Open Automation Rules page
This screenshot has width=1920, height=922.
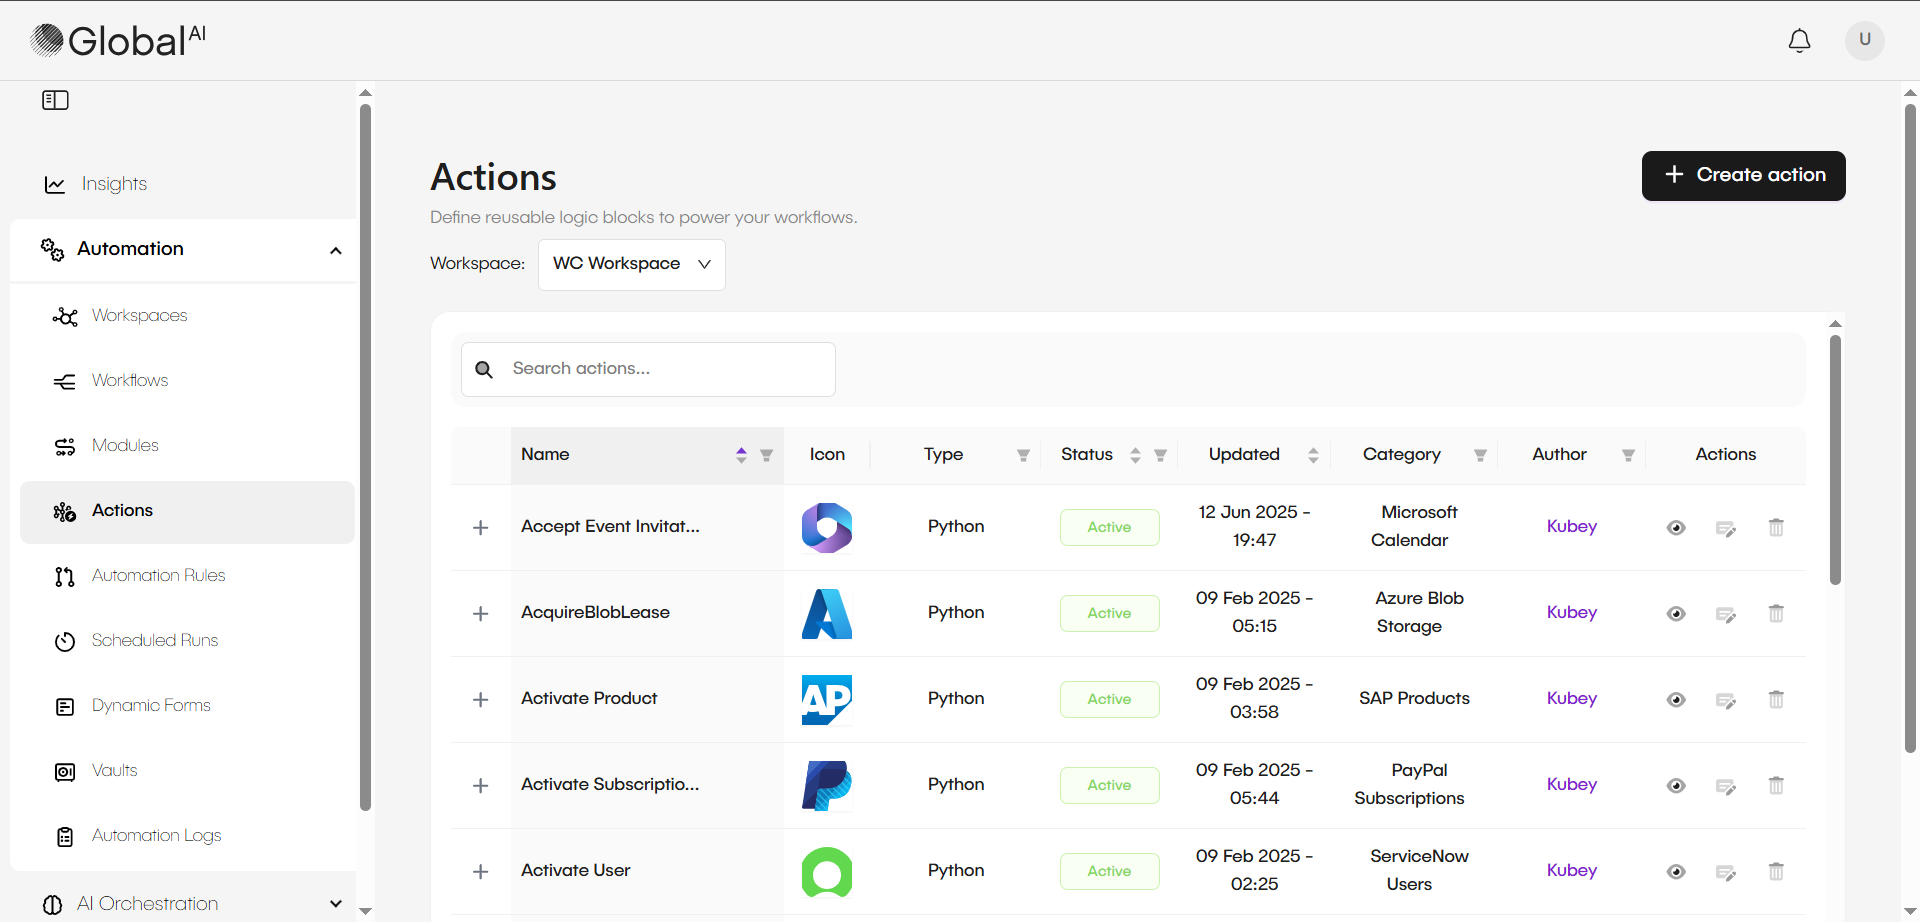click(x=158, y=575)
